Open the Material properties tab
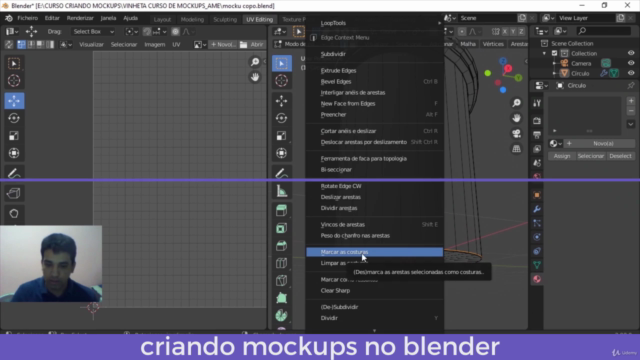 coord(537,279)
